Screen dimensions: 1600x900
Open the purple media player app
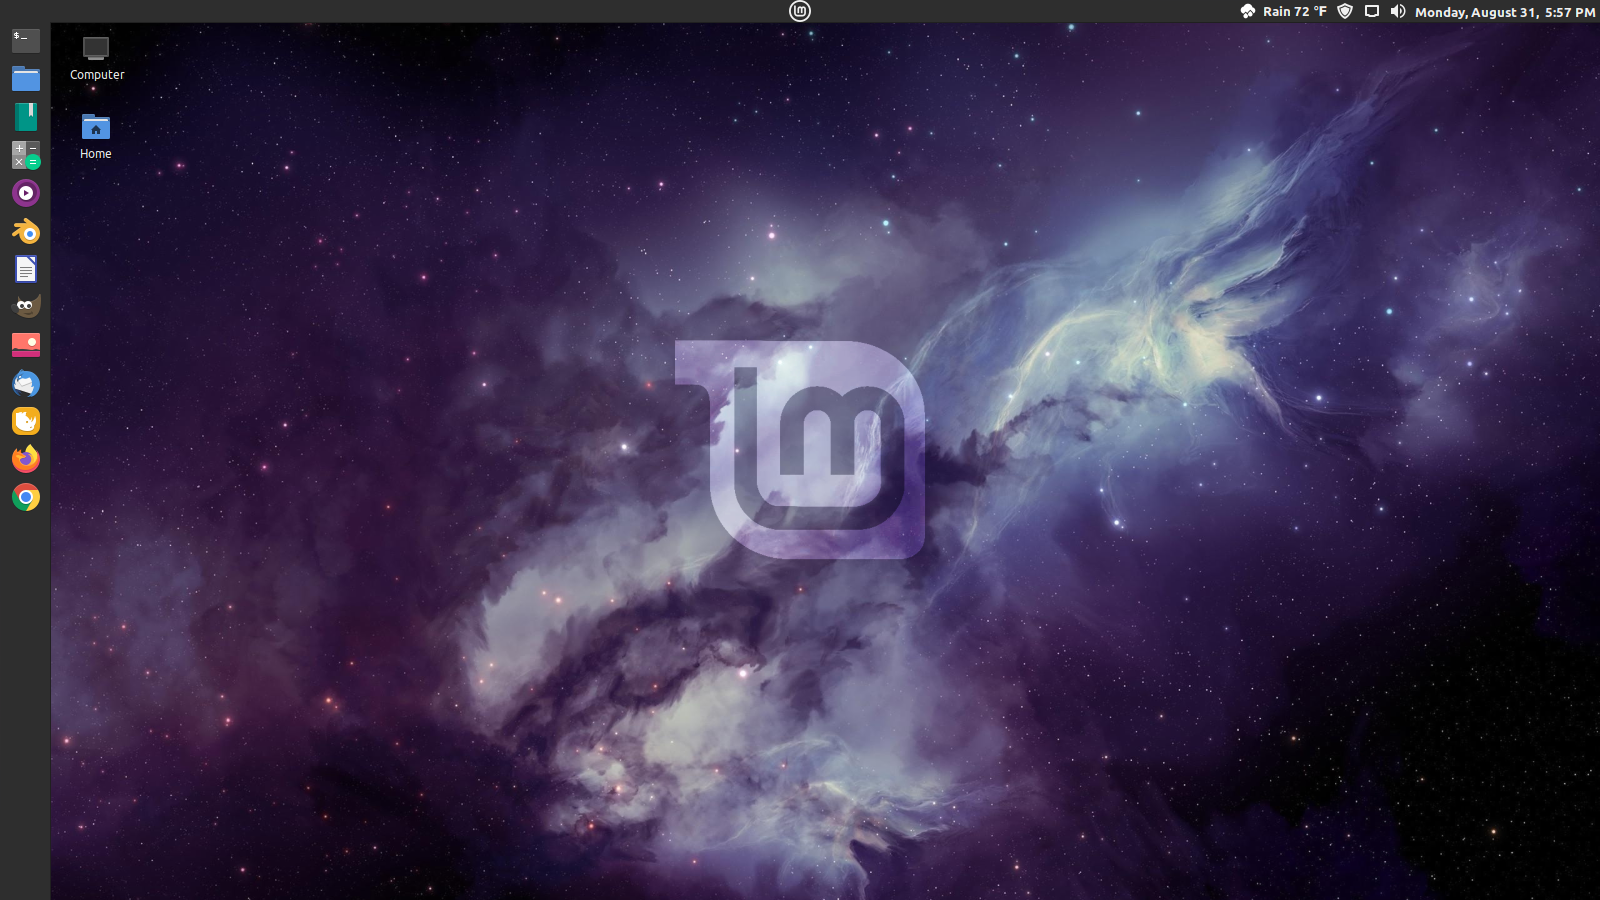(26, 193)
